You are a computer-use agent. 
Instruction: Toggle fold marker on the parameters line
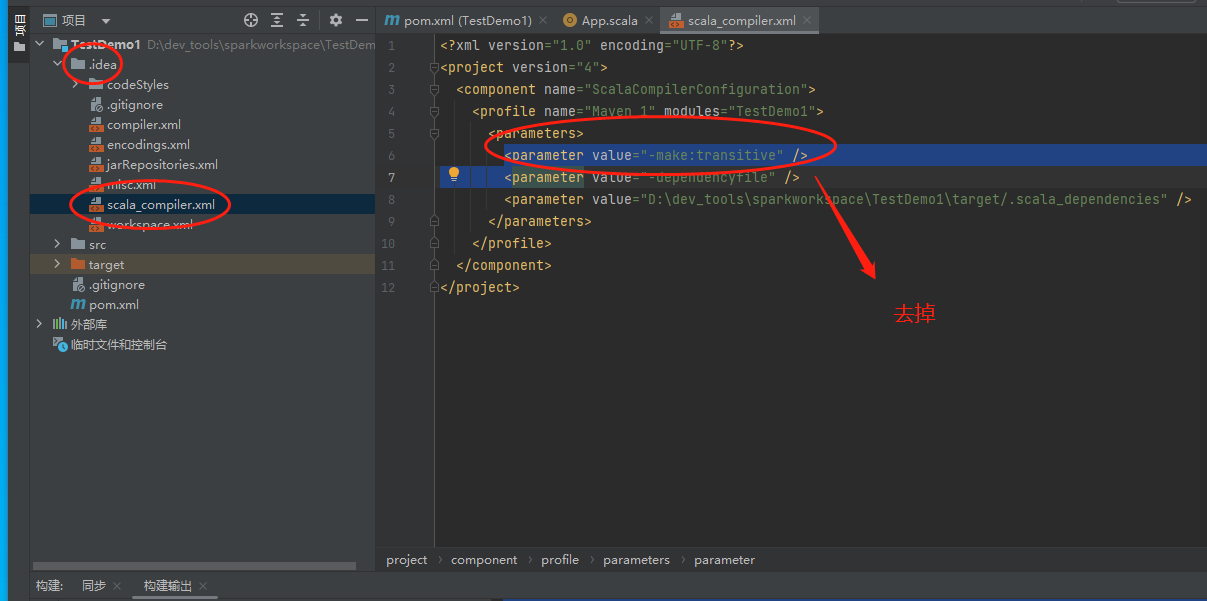434,133
